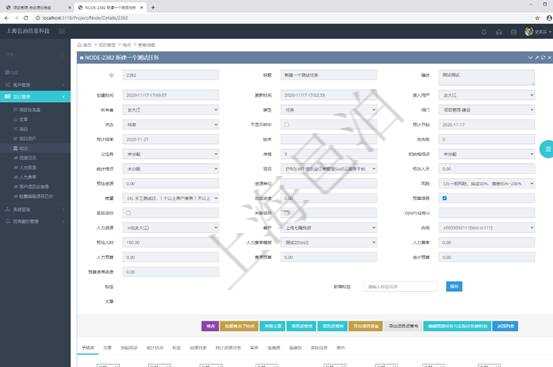This screenshot has width=553, height=367.
Task: Check the empty checkbox in the left column
Action: pyautogui.click(x=128, y=213)
